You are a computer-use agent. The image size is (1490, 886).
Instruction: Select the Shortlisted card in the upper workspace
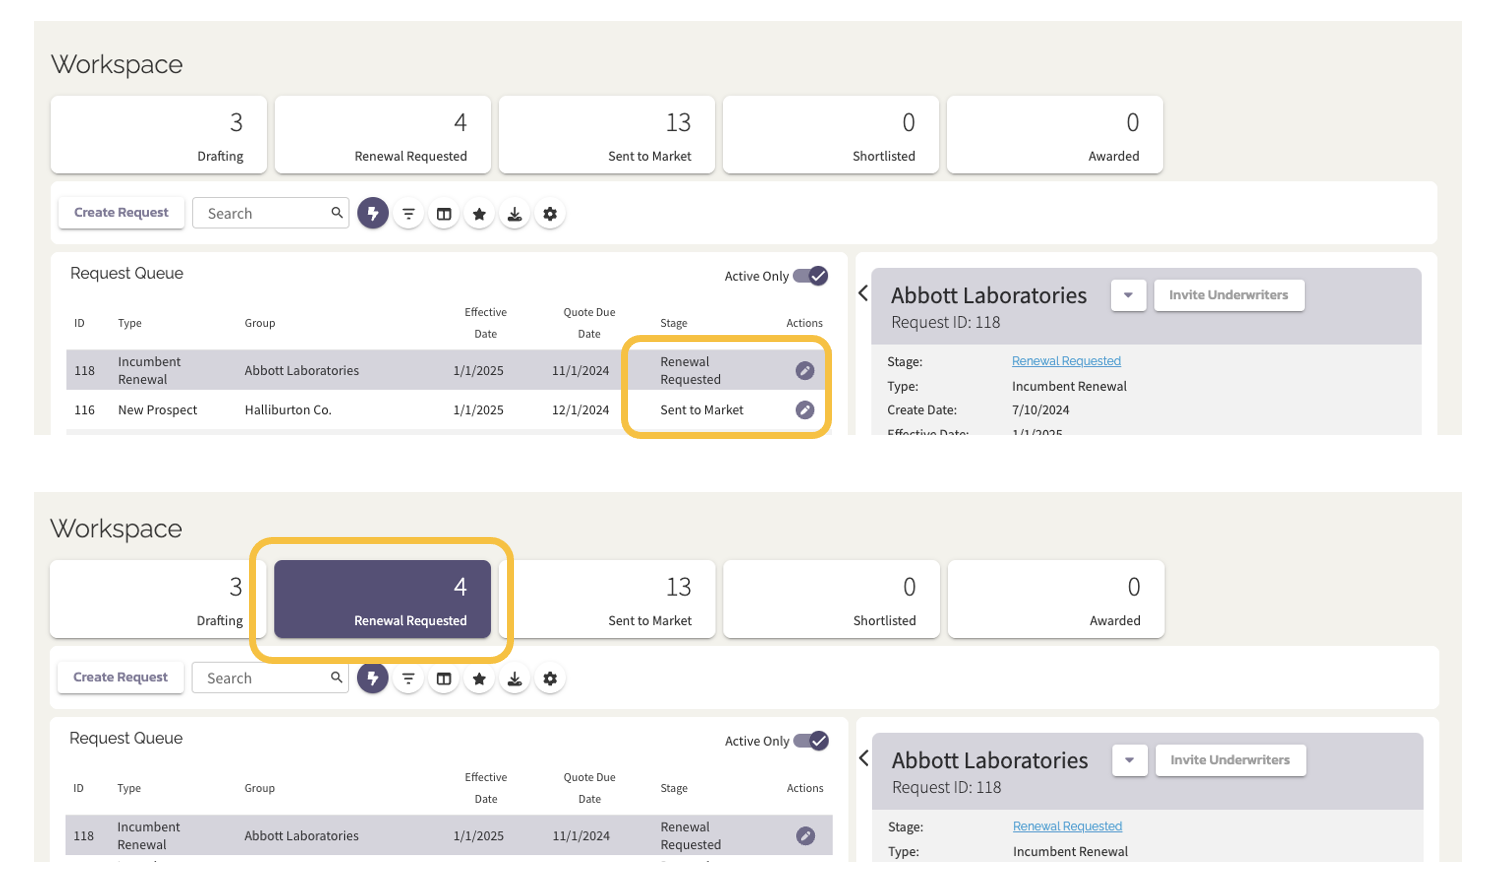pyautogui.click(x=831, y=135)
